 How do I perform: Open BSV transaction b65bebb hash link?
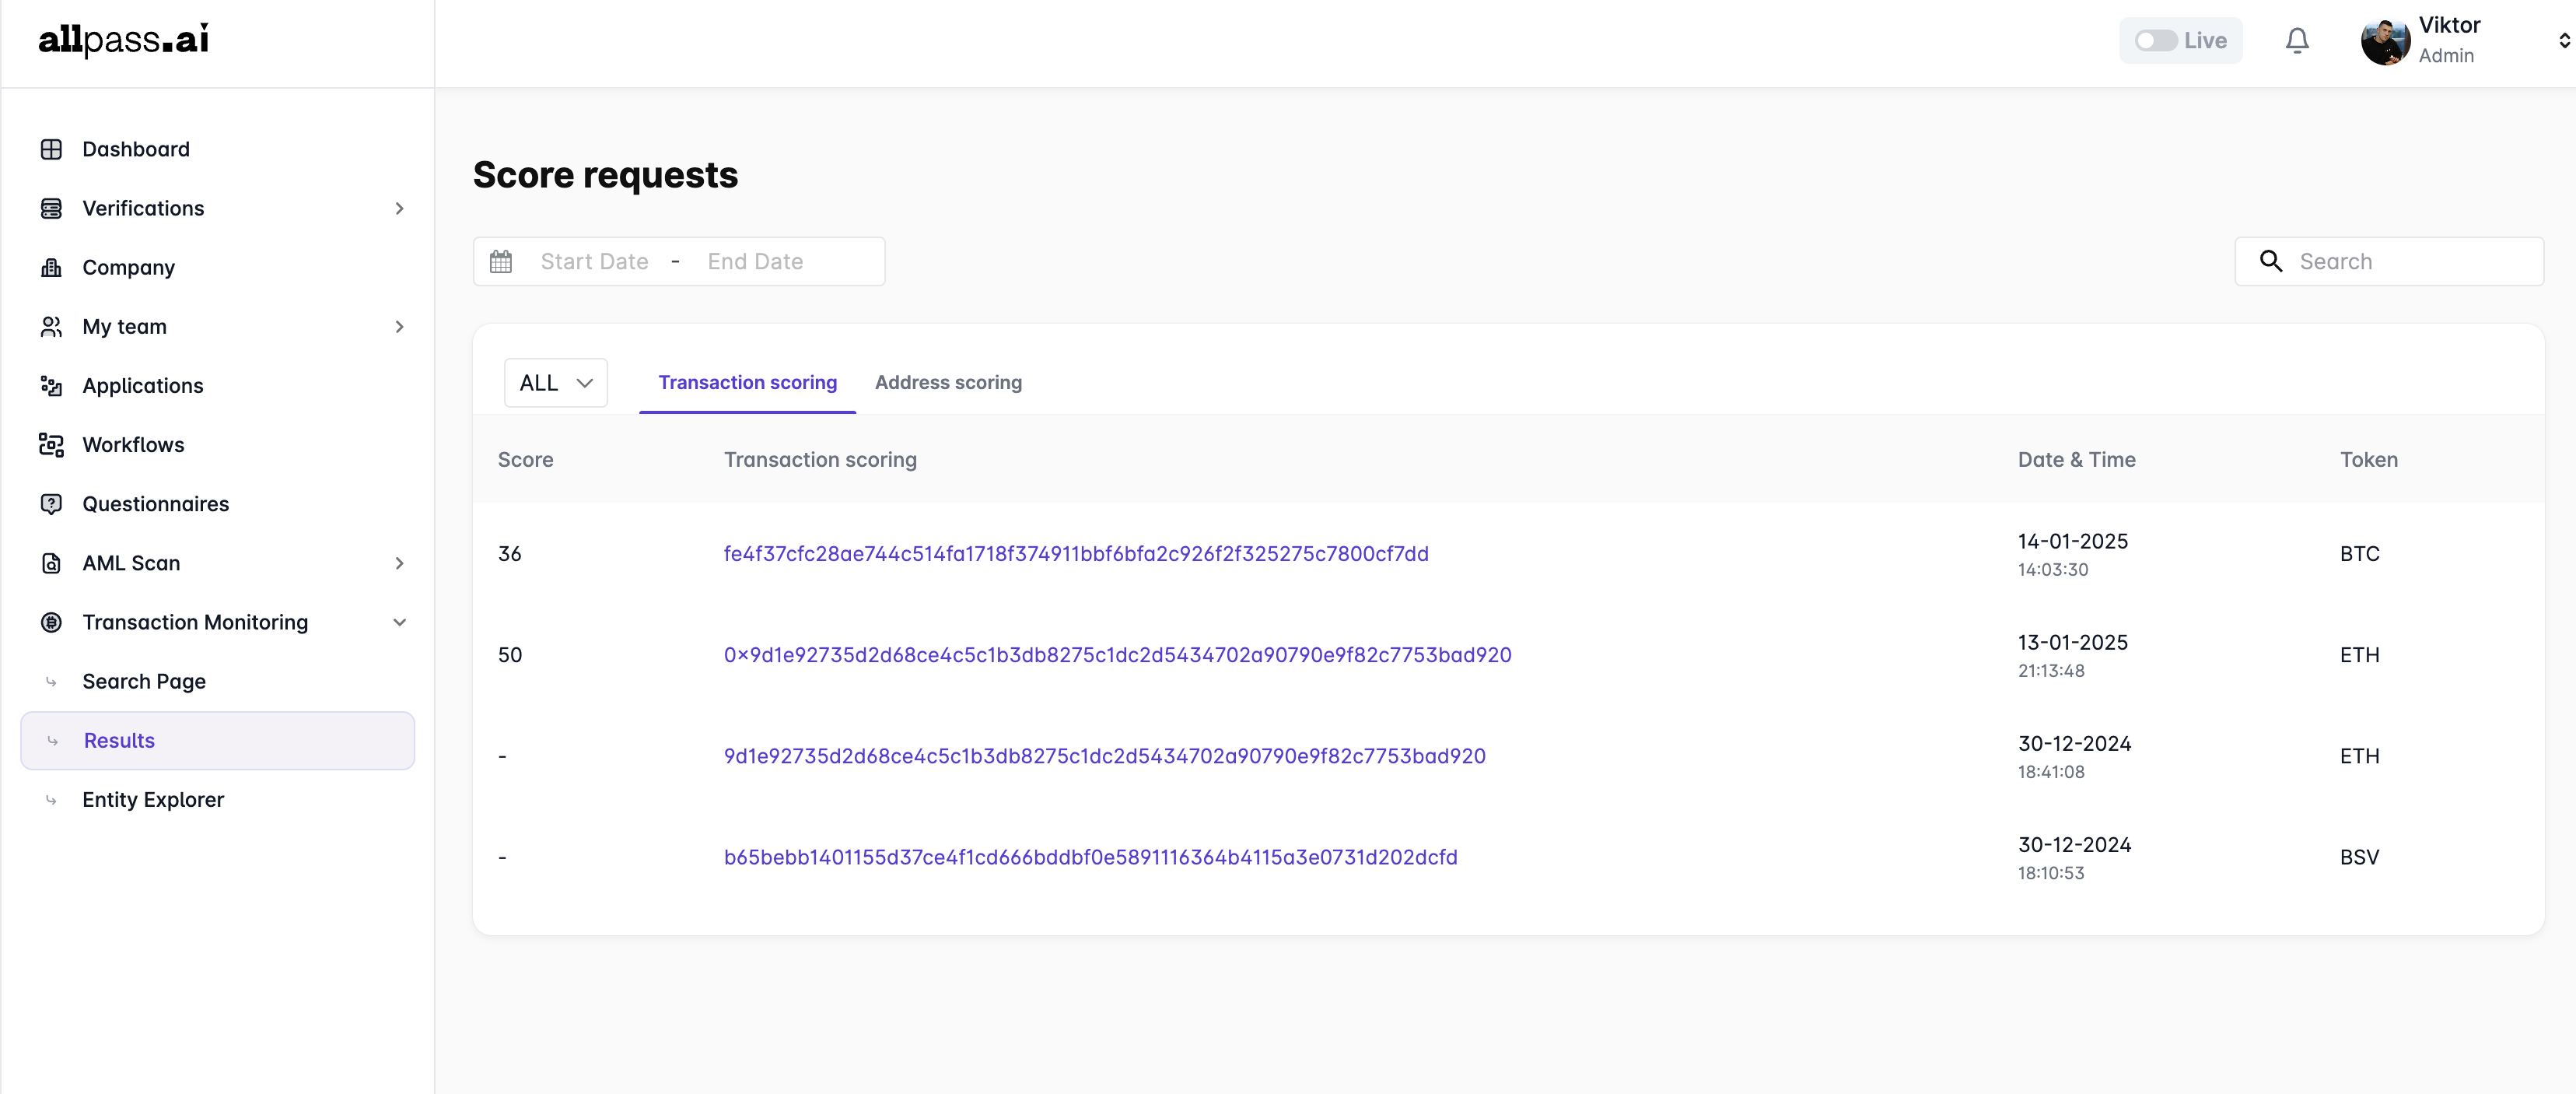click(1090, 857)
